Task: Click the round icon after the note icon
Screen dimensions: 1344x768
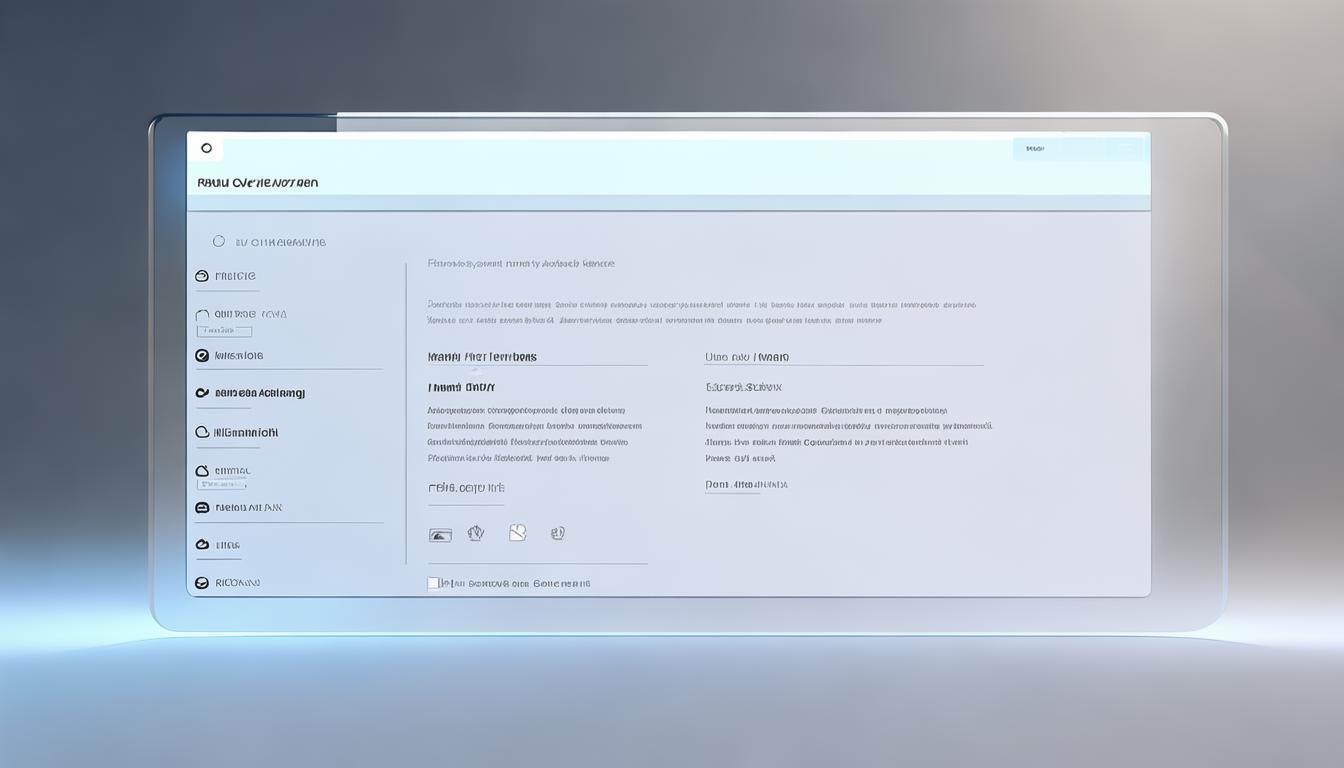Action: click(x=558, y=533)
